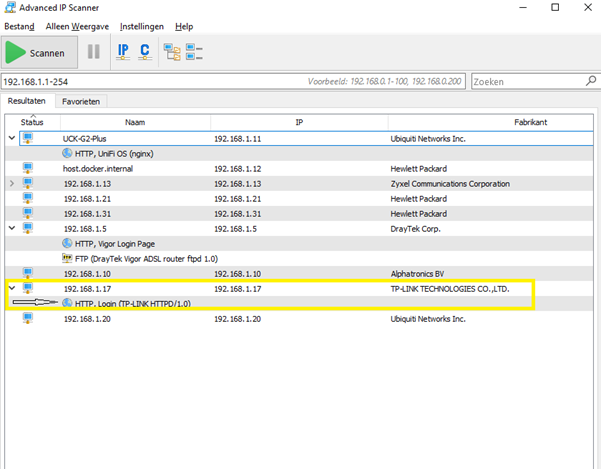Screen dimensions: 601x469
Task: Click the Alphatronics BV manufacturer cell
Action: [x=417, y=274]
